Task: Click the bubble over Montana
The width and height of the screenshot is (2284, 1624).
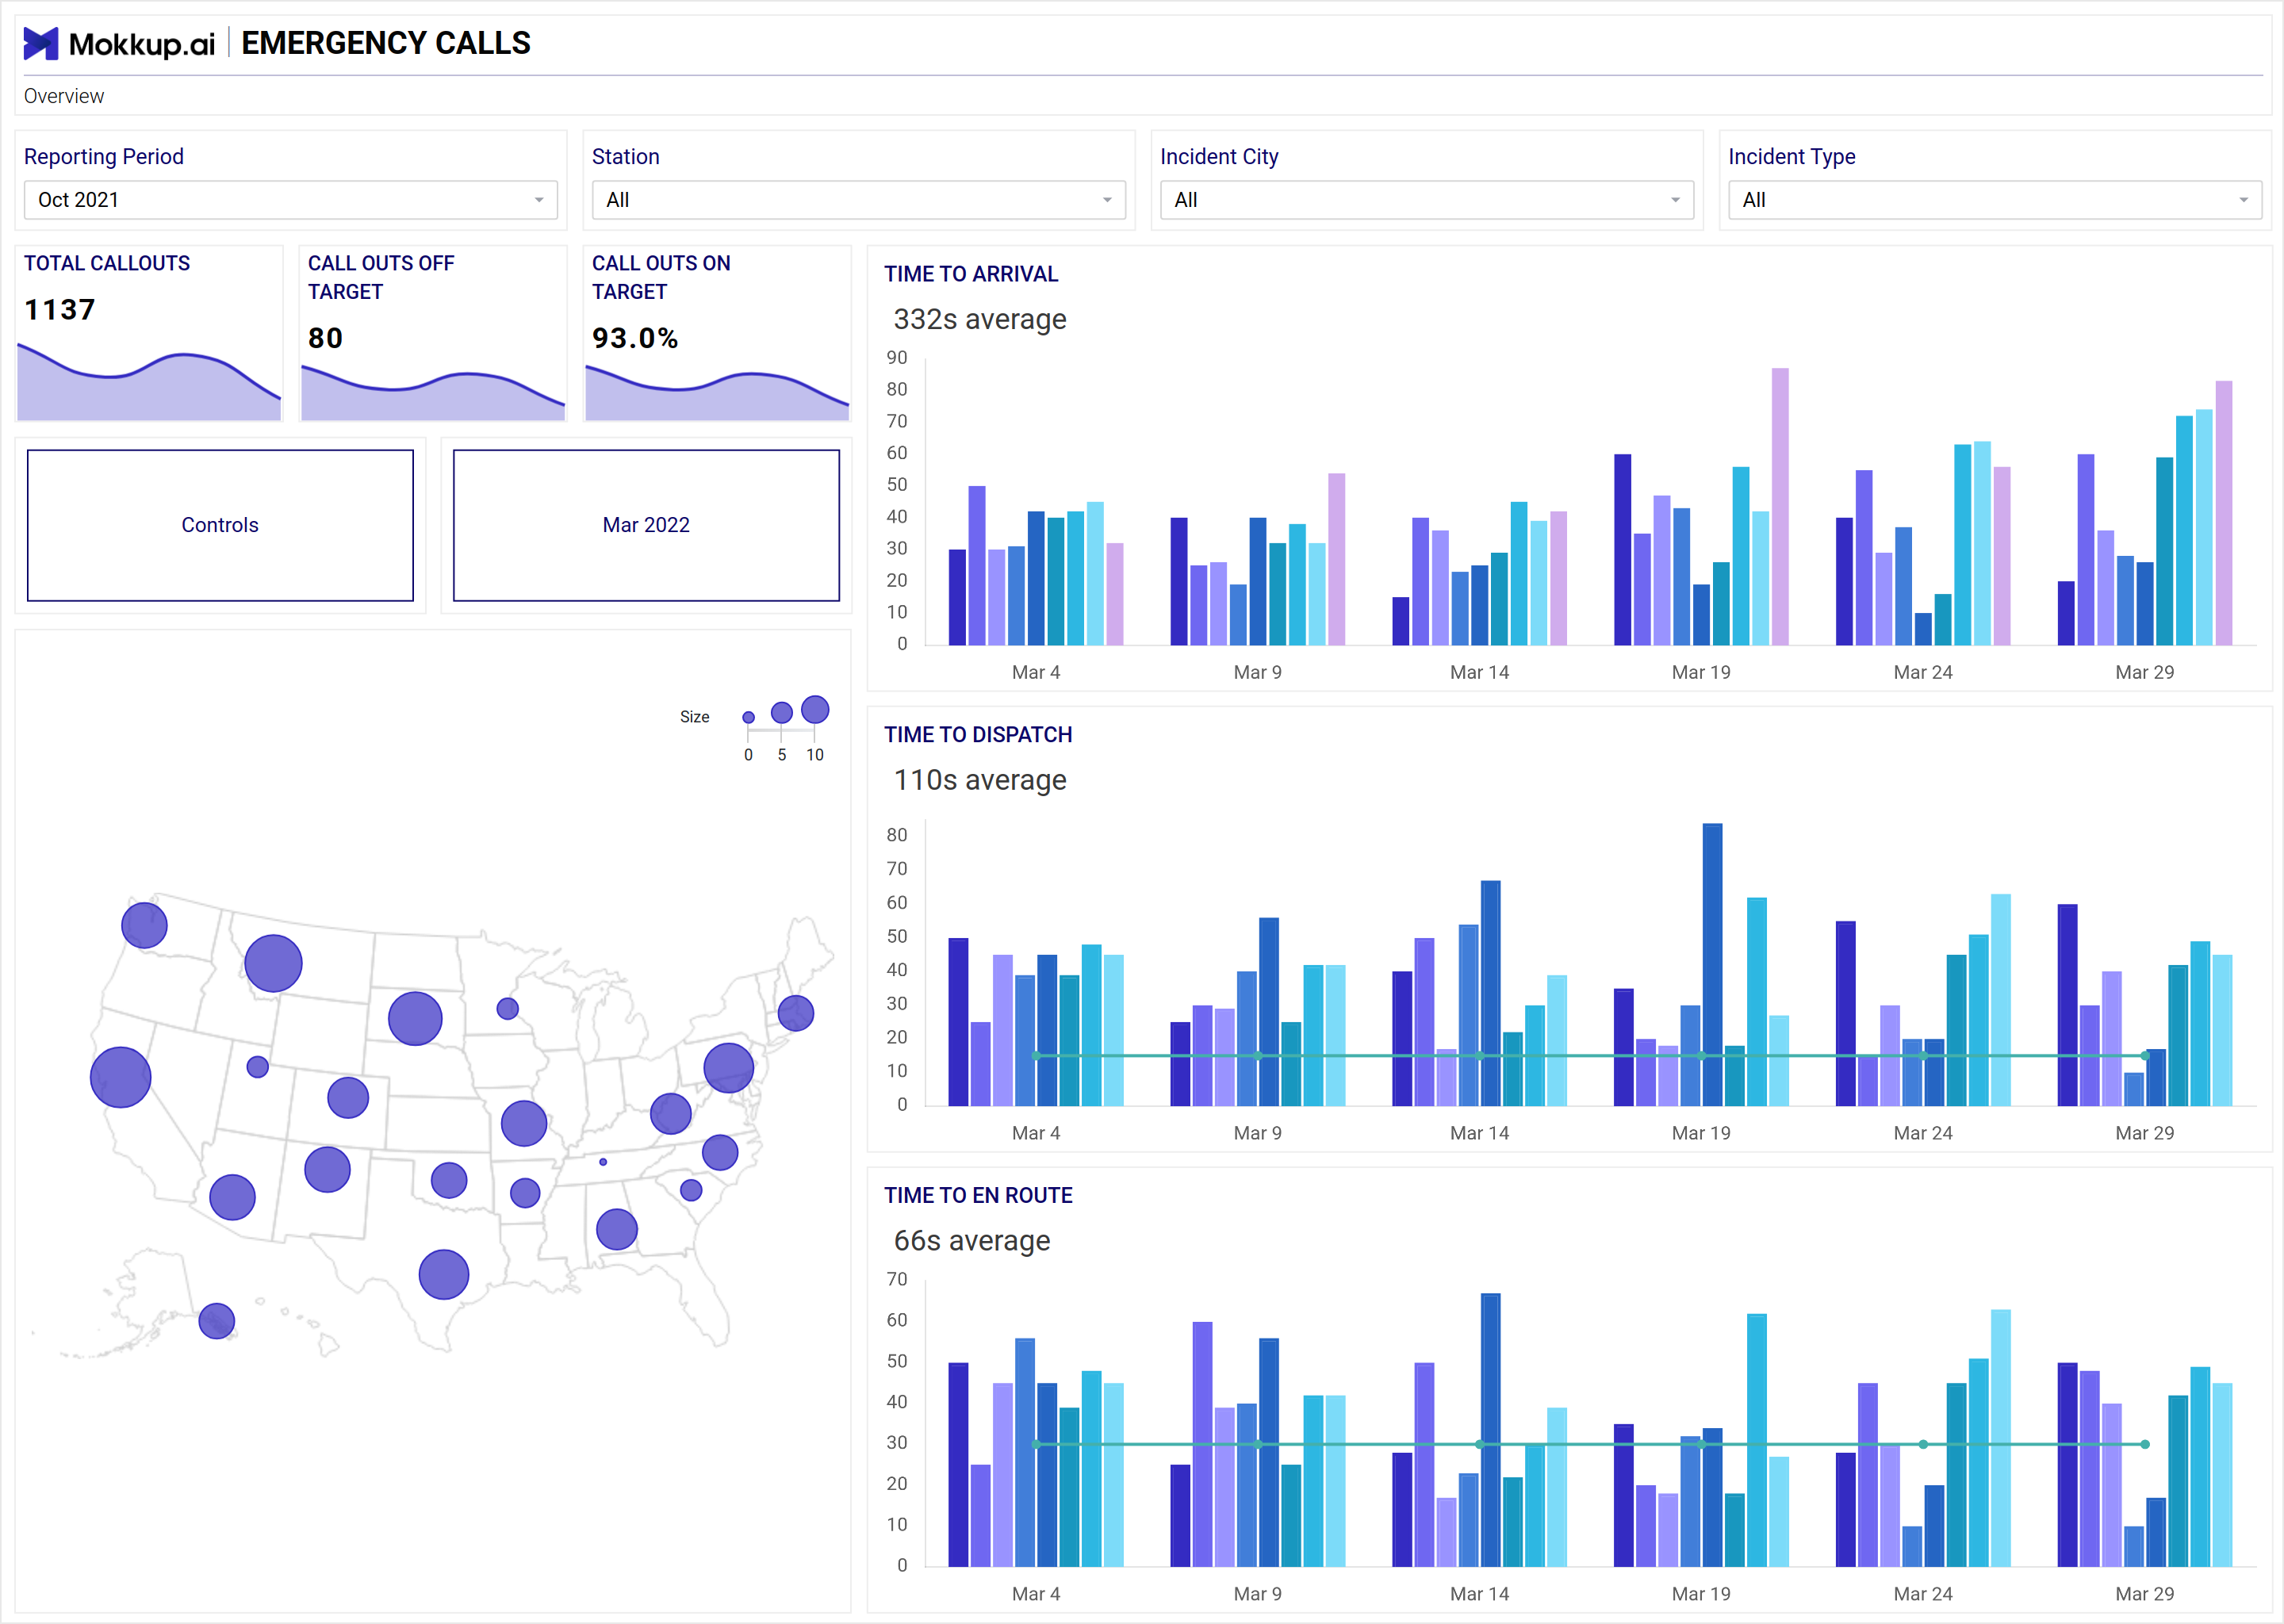Action: (273, 963)
